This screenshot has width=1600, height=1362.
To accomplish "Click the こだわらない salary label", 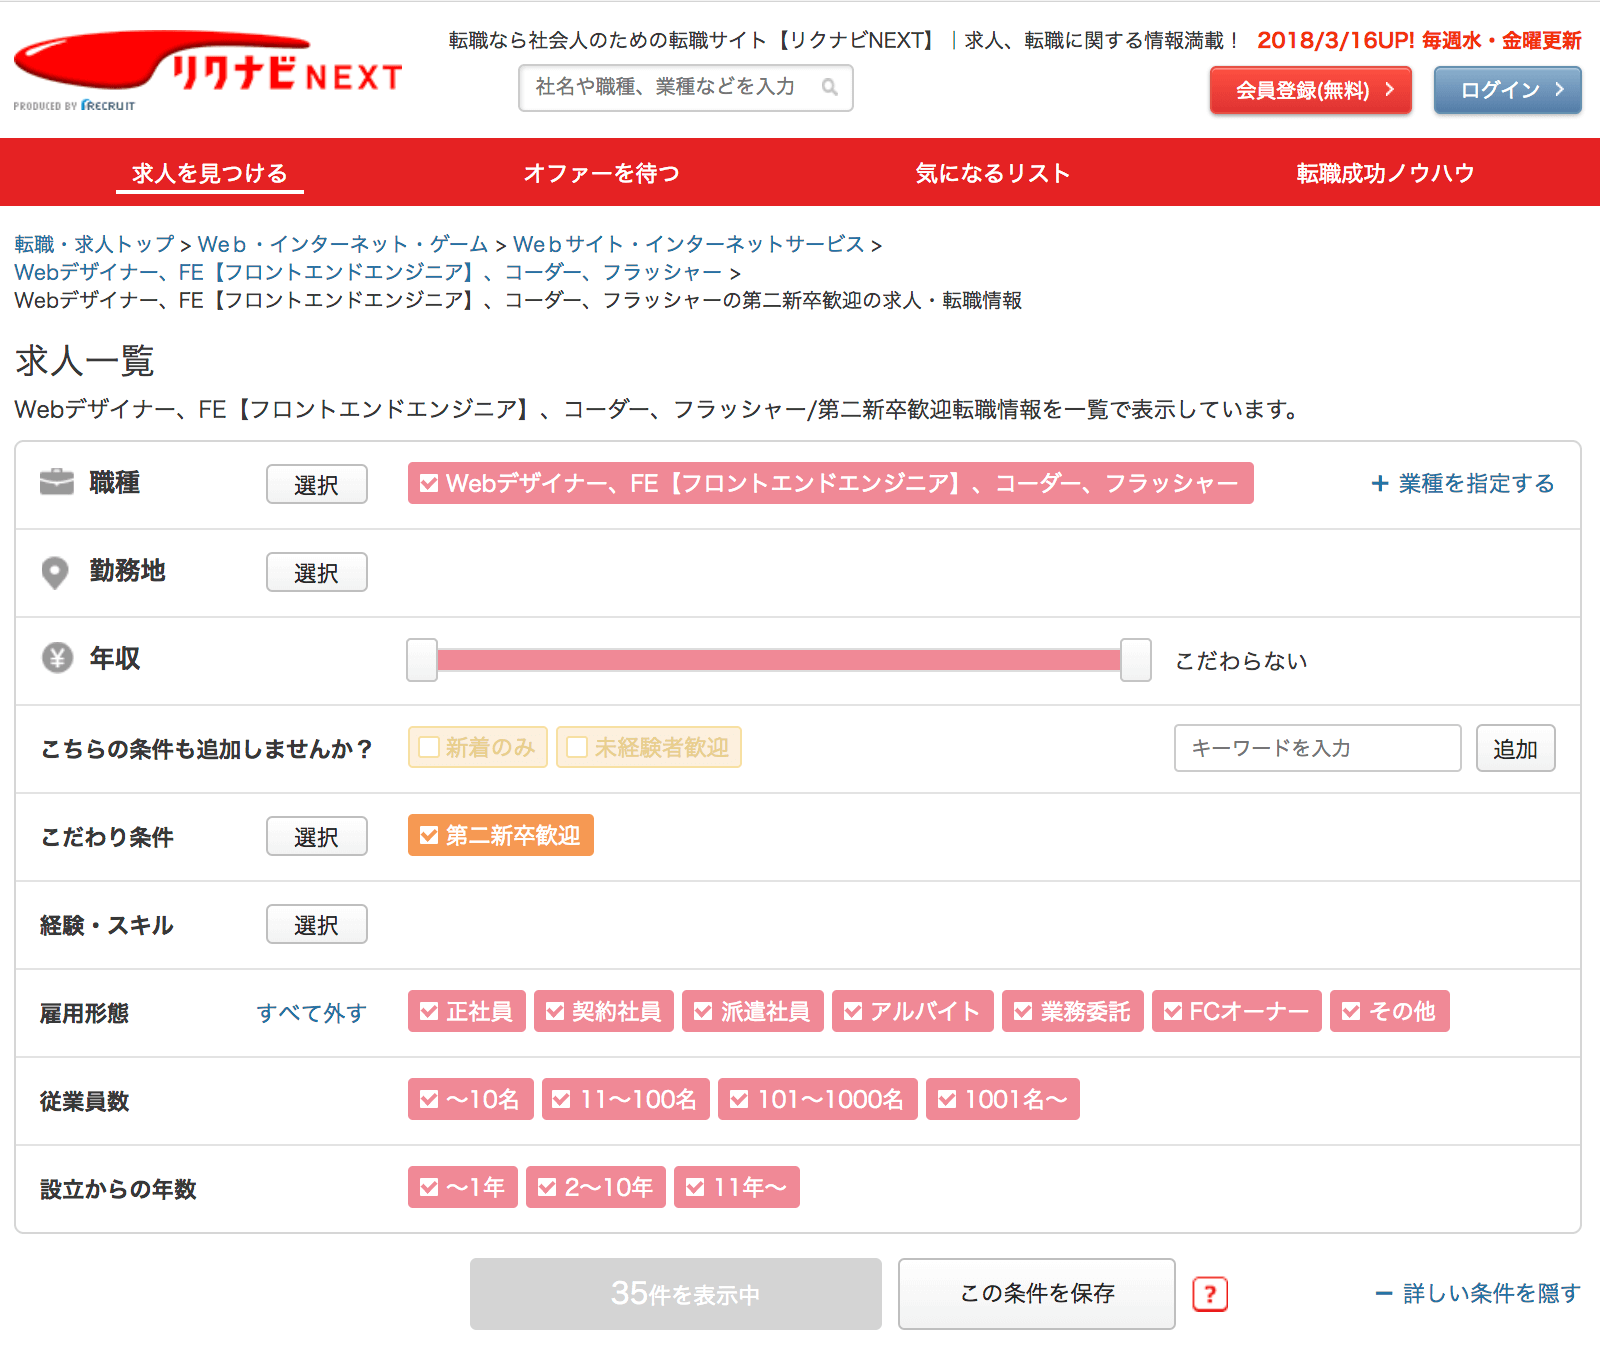I will click(x=1241, y=661).
